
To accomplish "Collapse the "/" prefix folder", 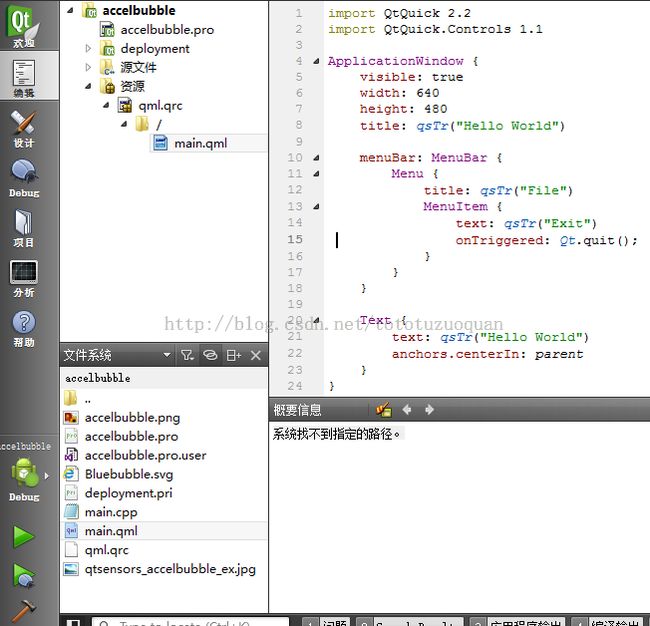I will 124,124.
